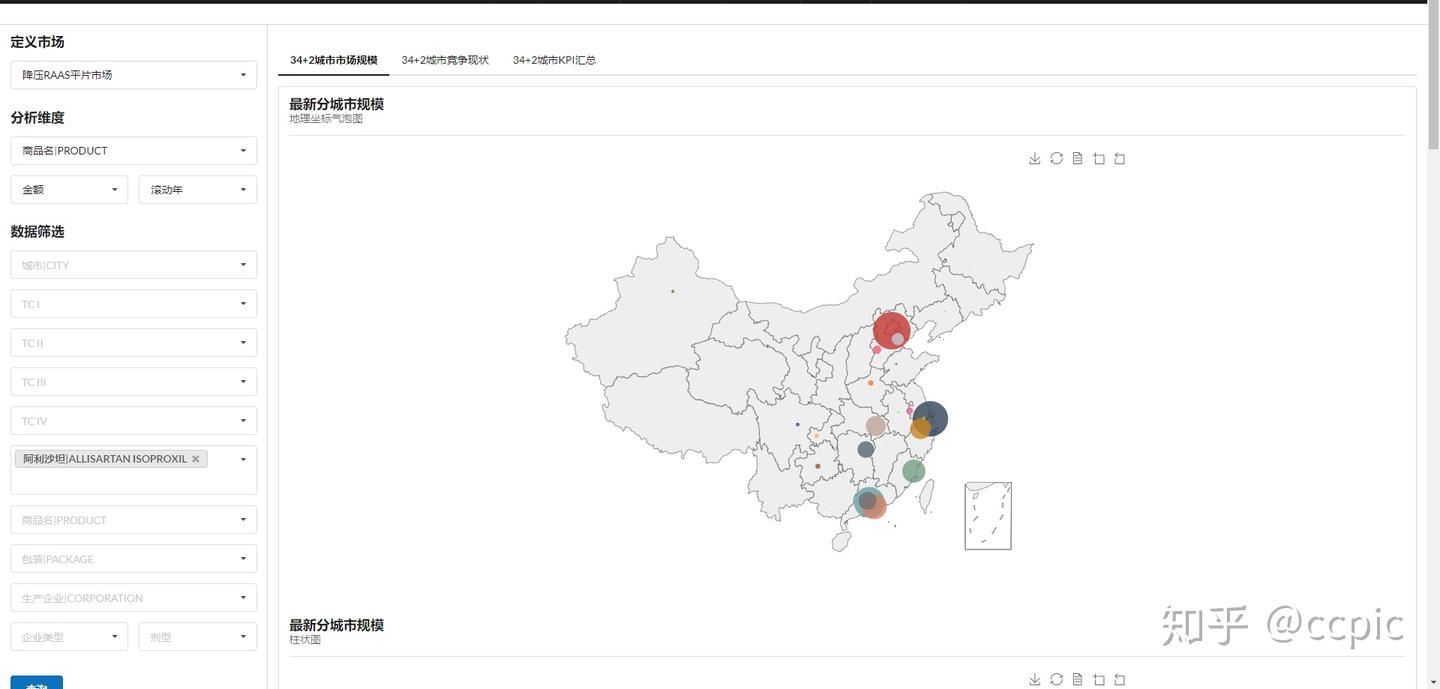Expand the 城市|CITY filter dropdown
Viewport: 1440px width, 689px height.
pyautogui.click(x=133, y=264)
